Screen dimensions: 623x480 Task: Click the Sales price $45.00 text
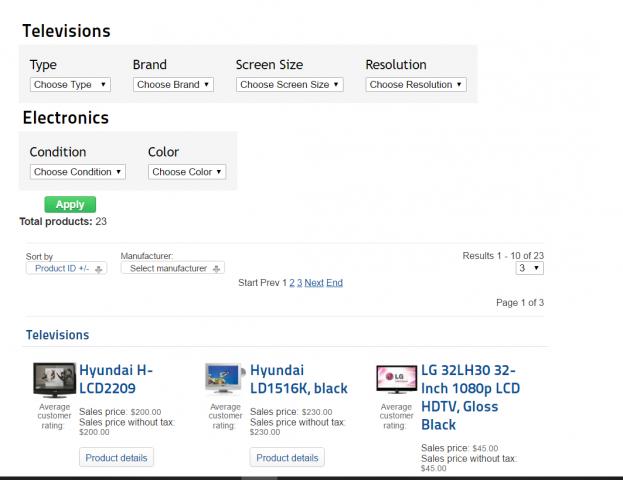460,448
